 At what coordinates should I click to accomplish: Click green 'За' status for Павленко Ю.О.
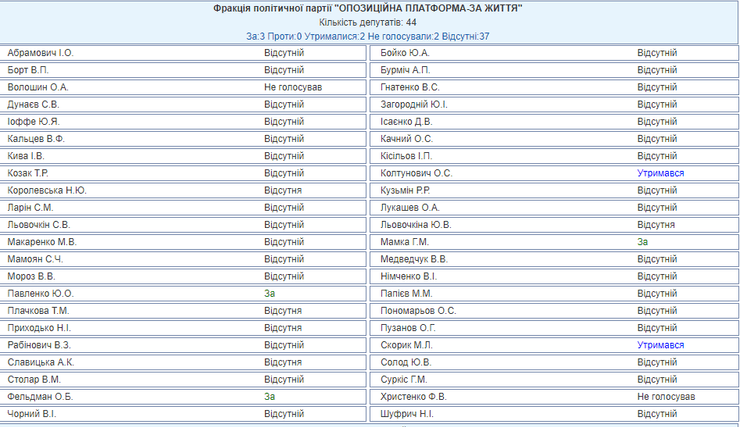pos(269,293)
